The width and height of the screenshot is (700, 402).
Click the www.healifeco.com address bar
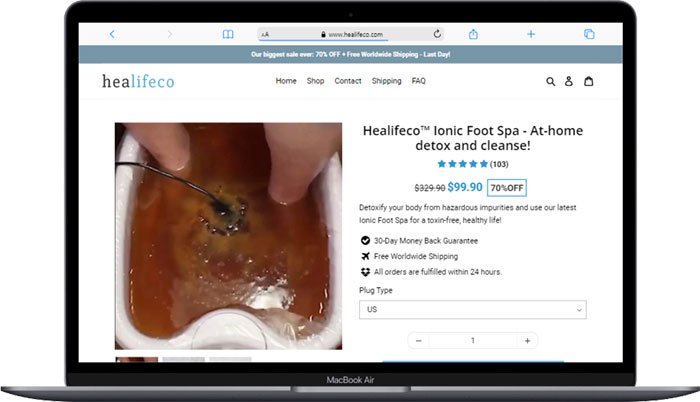click(x=351, y=34)
